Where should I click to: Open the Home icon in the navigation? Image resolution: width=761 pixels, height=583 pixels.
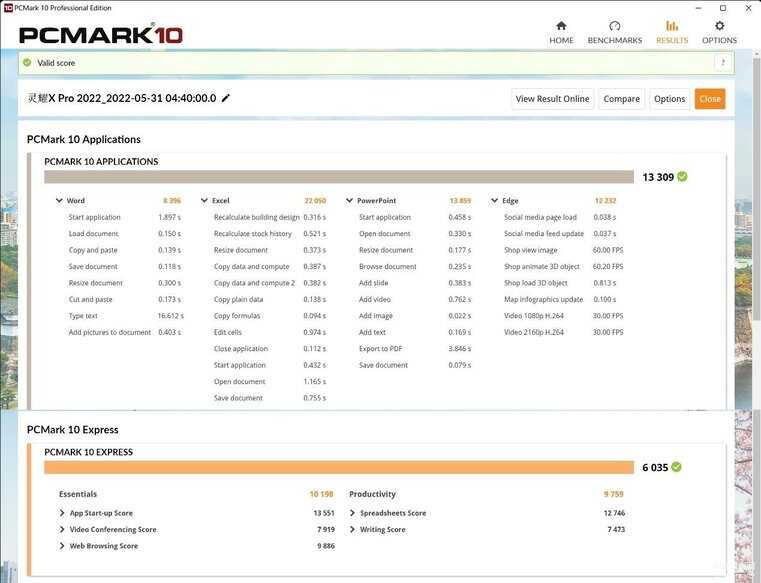click(x=561, y=26)
